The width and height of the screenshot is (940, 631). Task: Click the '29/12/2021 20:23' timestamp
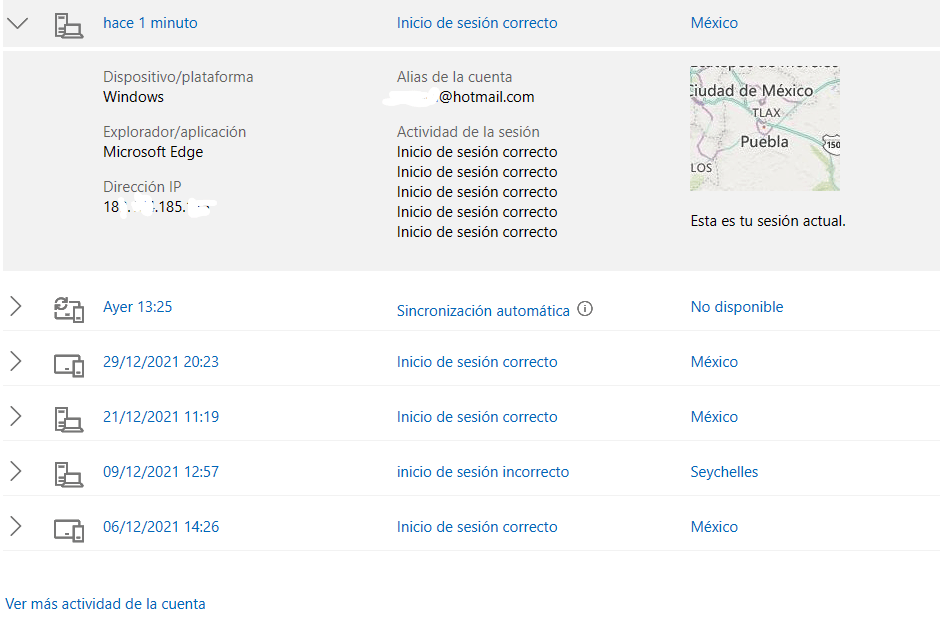(x=161, y=362)
